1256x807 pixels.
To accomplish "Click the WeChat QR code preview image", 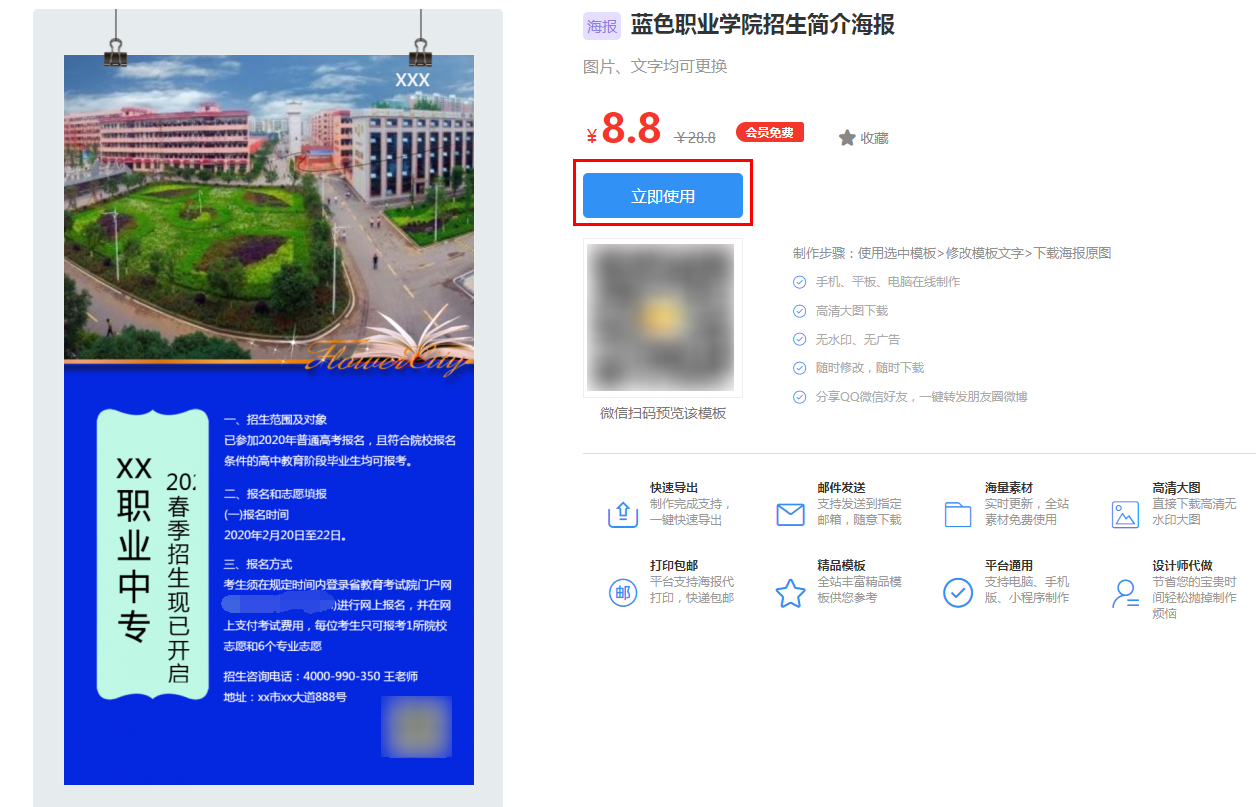I will (x=662, y=318).
